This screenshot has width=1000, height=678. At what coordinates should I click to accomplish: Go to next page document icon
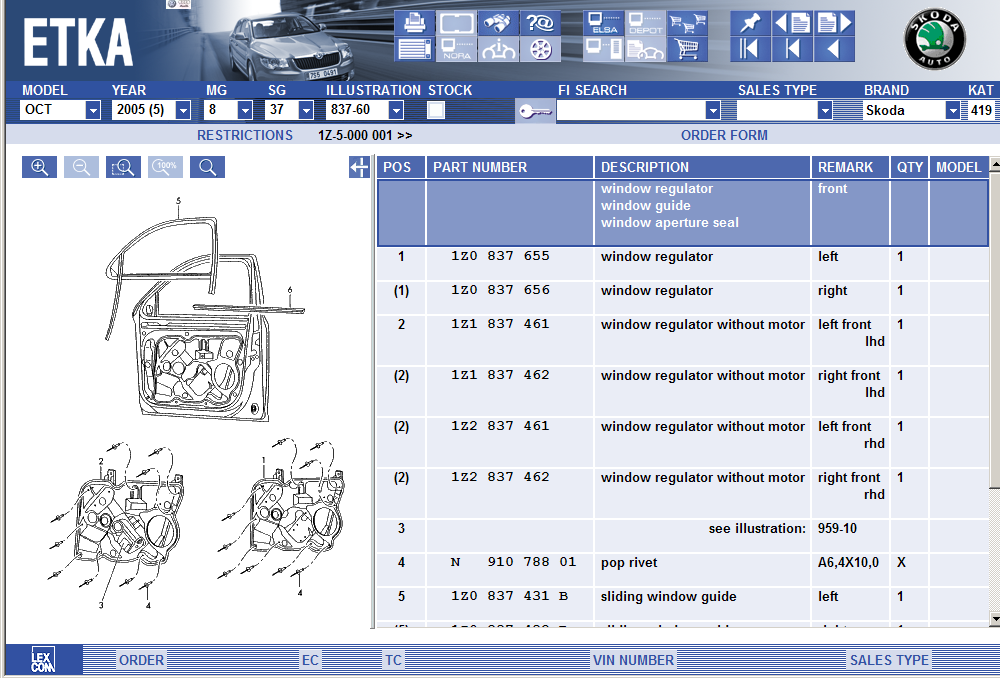834,23
